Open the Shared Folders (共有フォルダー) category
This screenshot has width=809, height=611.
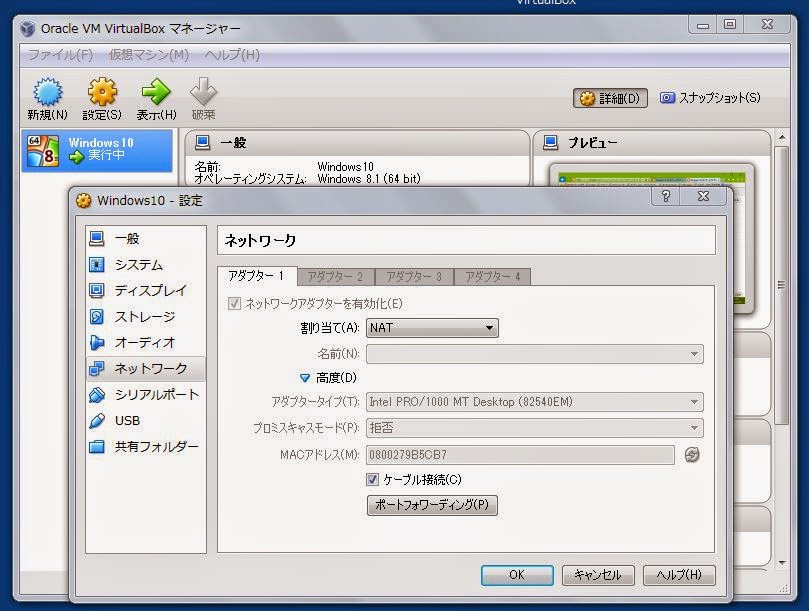145,446
